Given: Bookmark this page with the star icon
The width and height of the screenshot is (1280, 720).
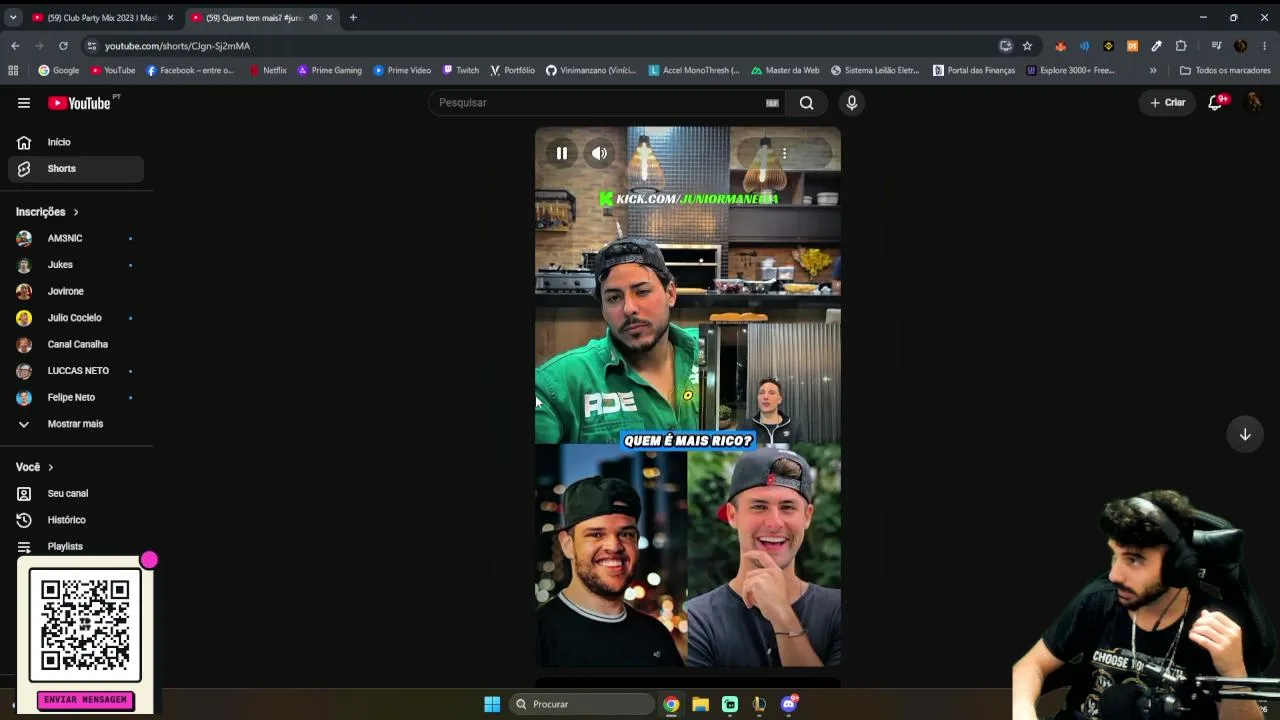Looking at the screenshot, I should (1027, 46).
